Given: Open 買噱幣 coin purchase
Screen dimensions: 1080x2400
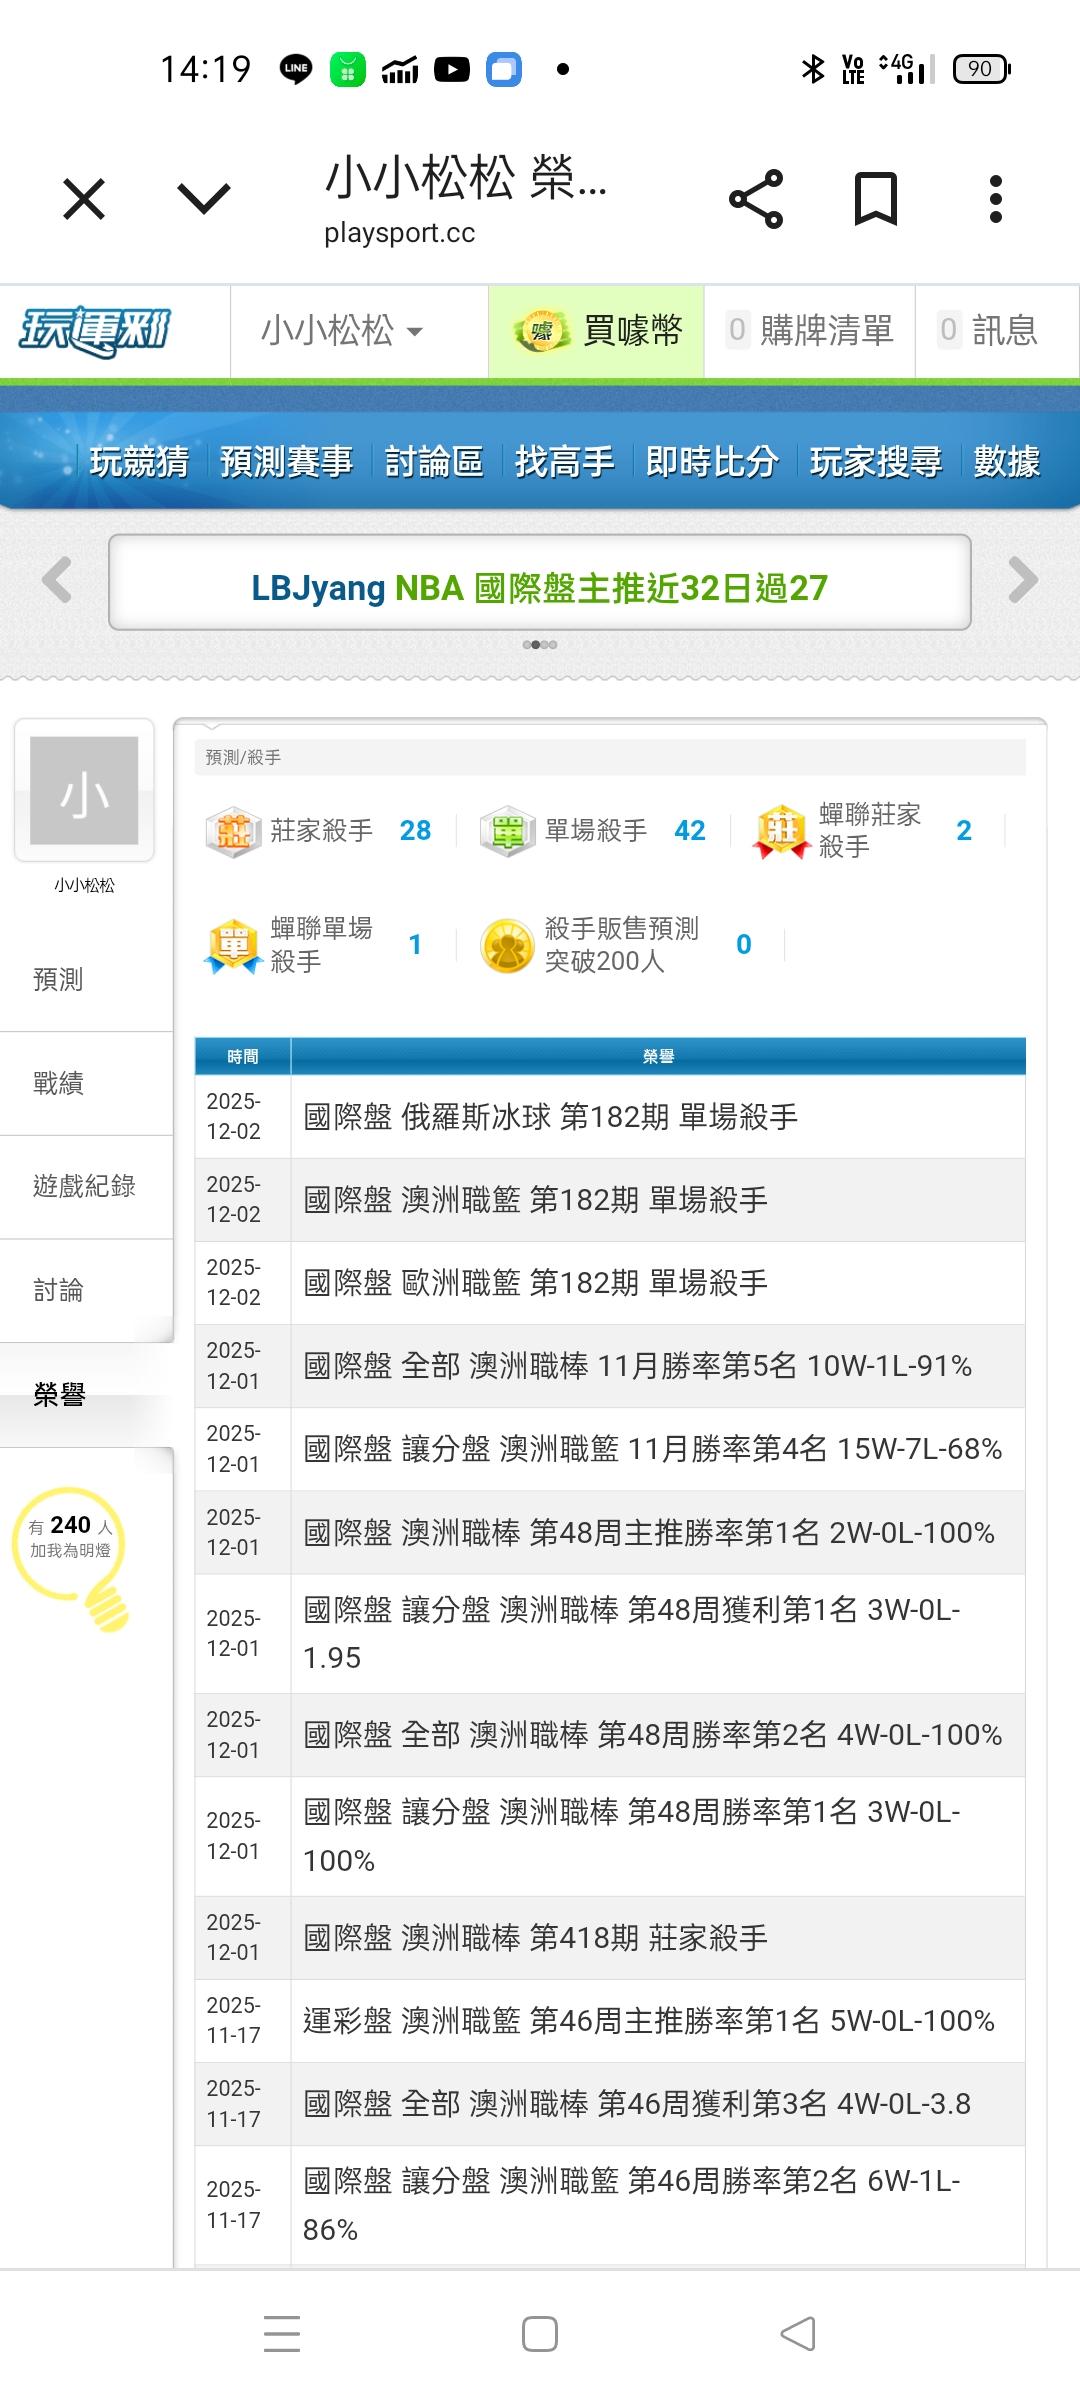Looking at the screenshot, I should (597, 331).
